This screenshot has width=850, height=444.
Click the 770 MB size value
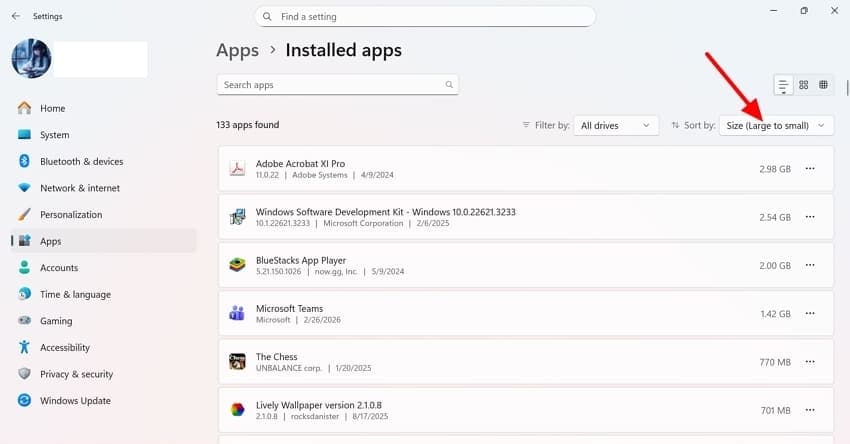(775, 362)
